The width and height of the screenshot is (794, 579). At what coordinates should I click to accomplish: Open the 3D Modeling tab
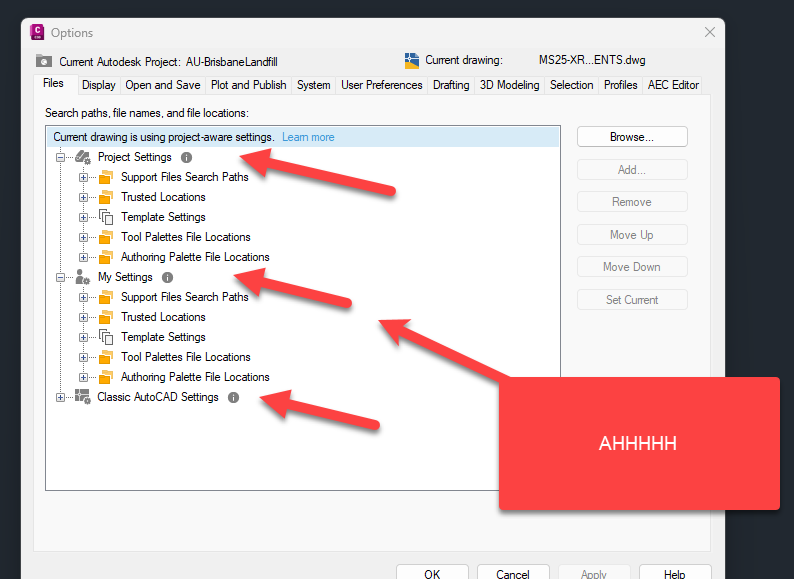(509, 85)
